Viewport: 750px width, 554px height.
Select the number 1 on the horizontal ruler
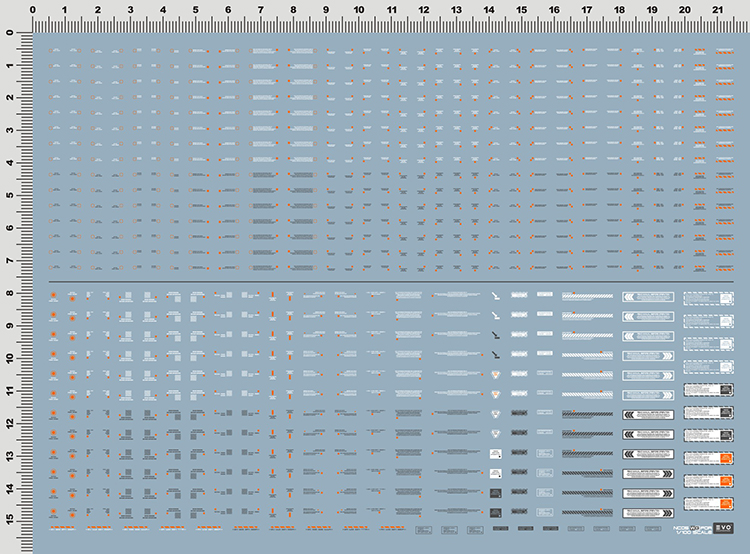click(x=65, y=10)
